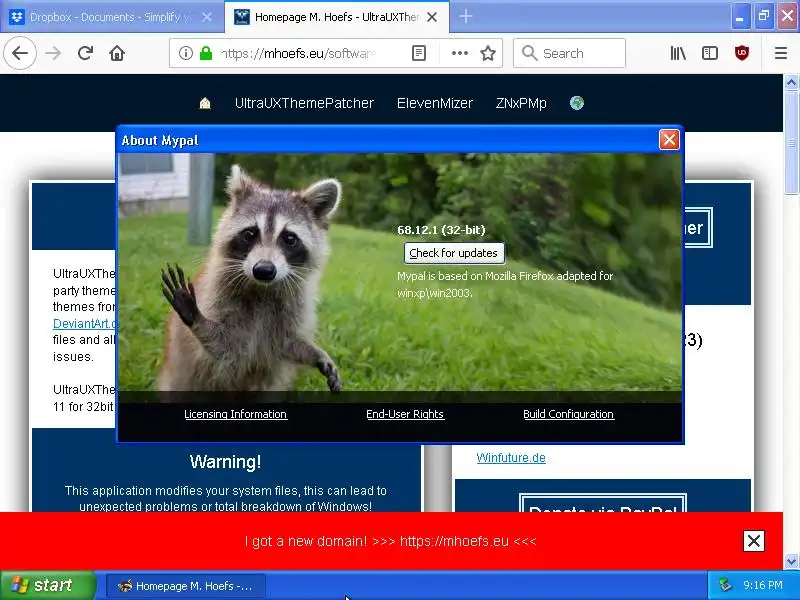The image size is (800, 600).
Task: Open ZNxPMp in the site menu
Action: [x=521, y=103]
